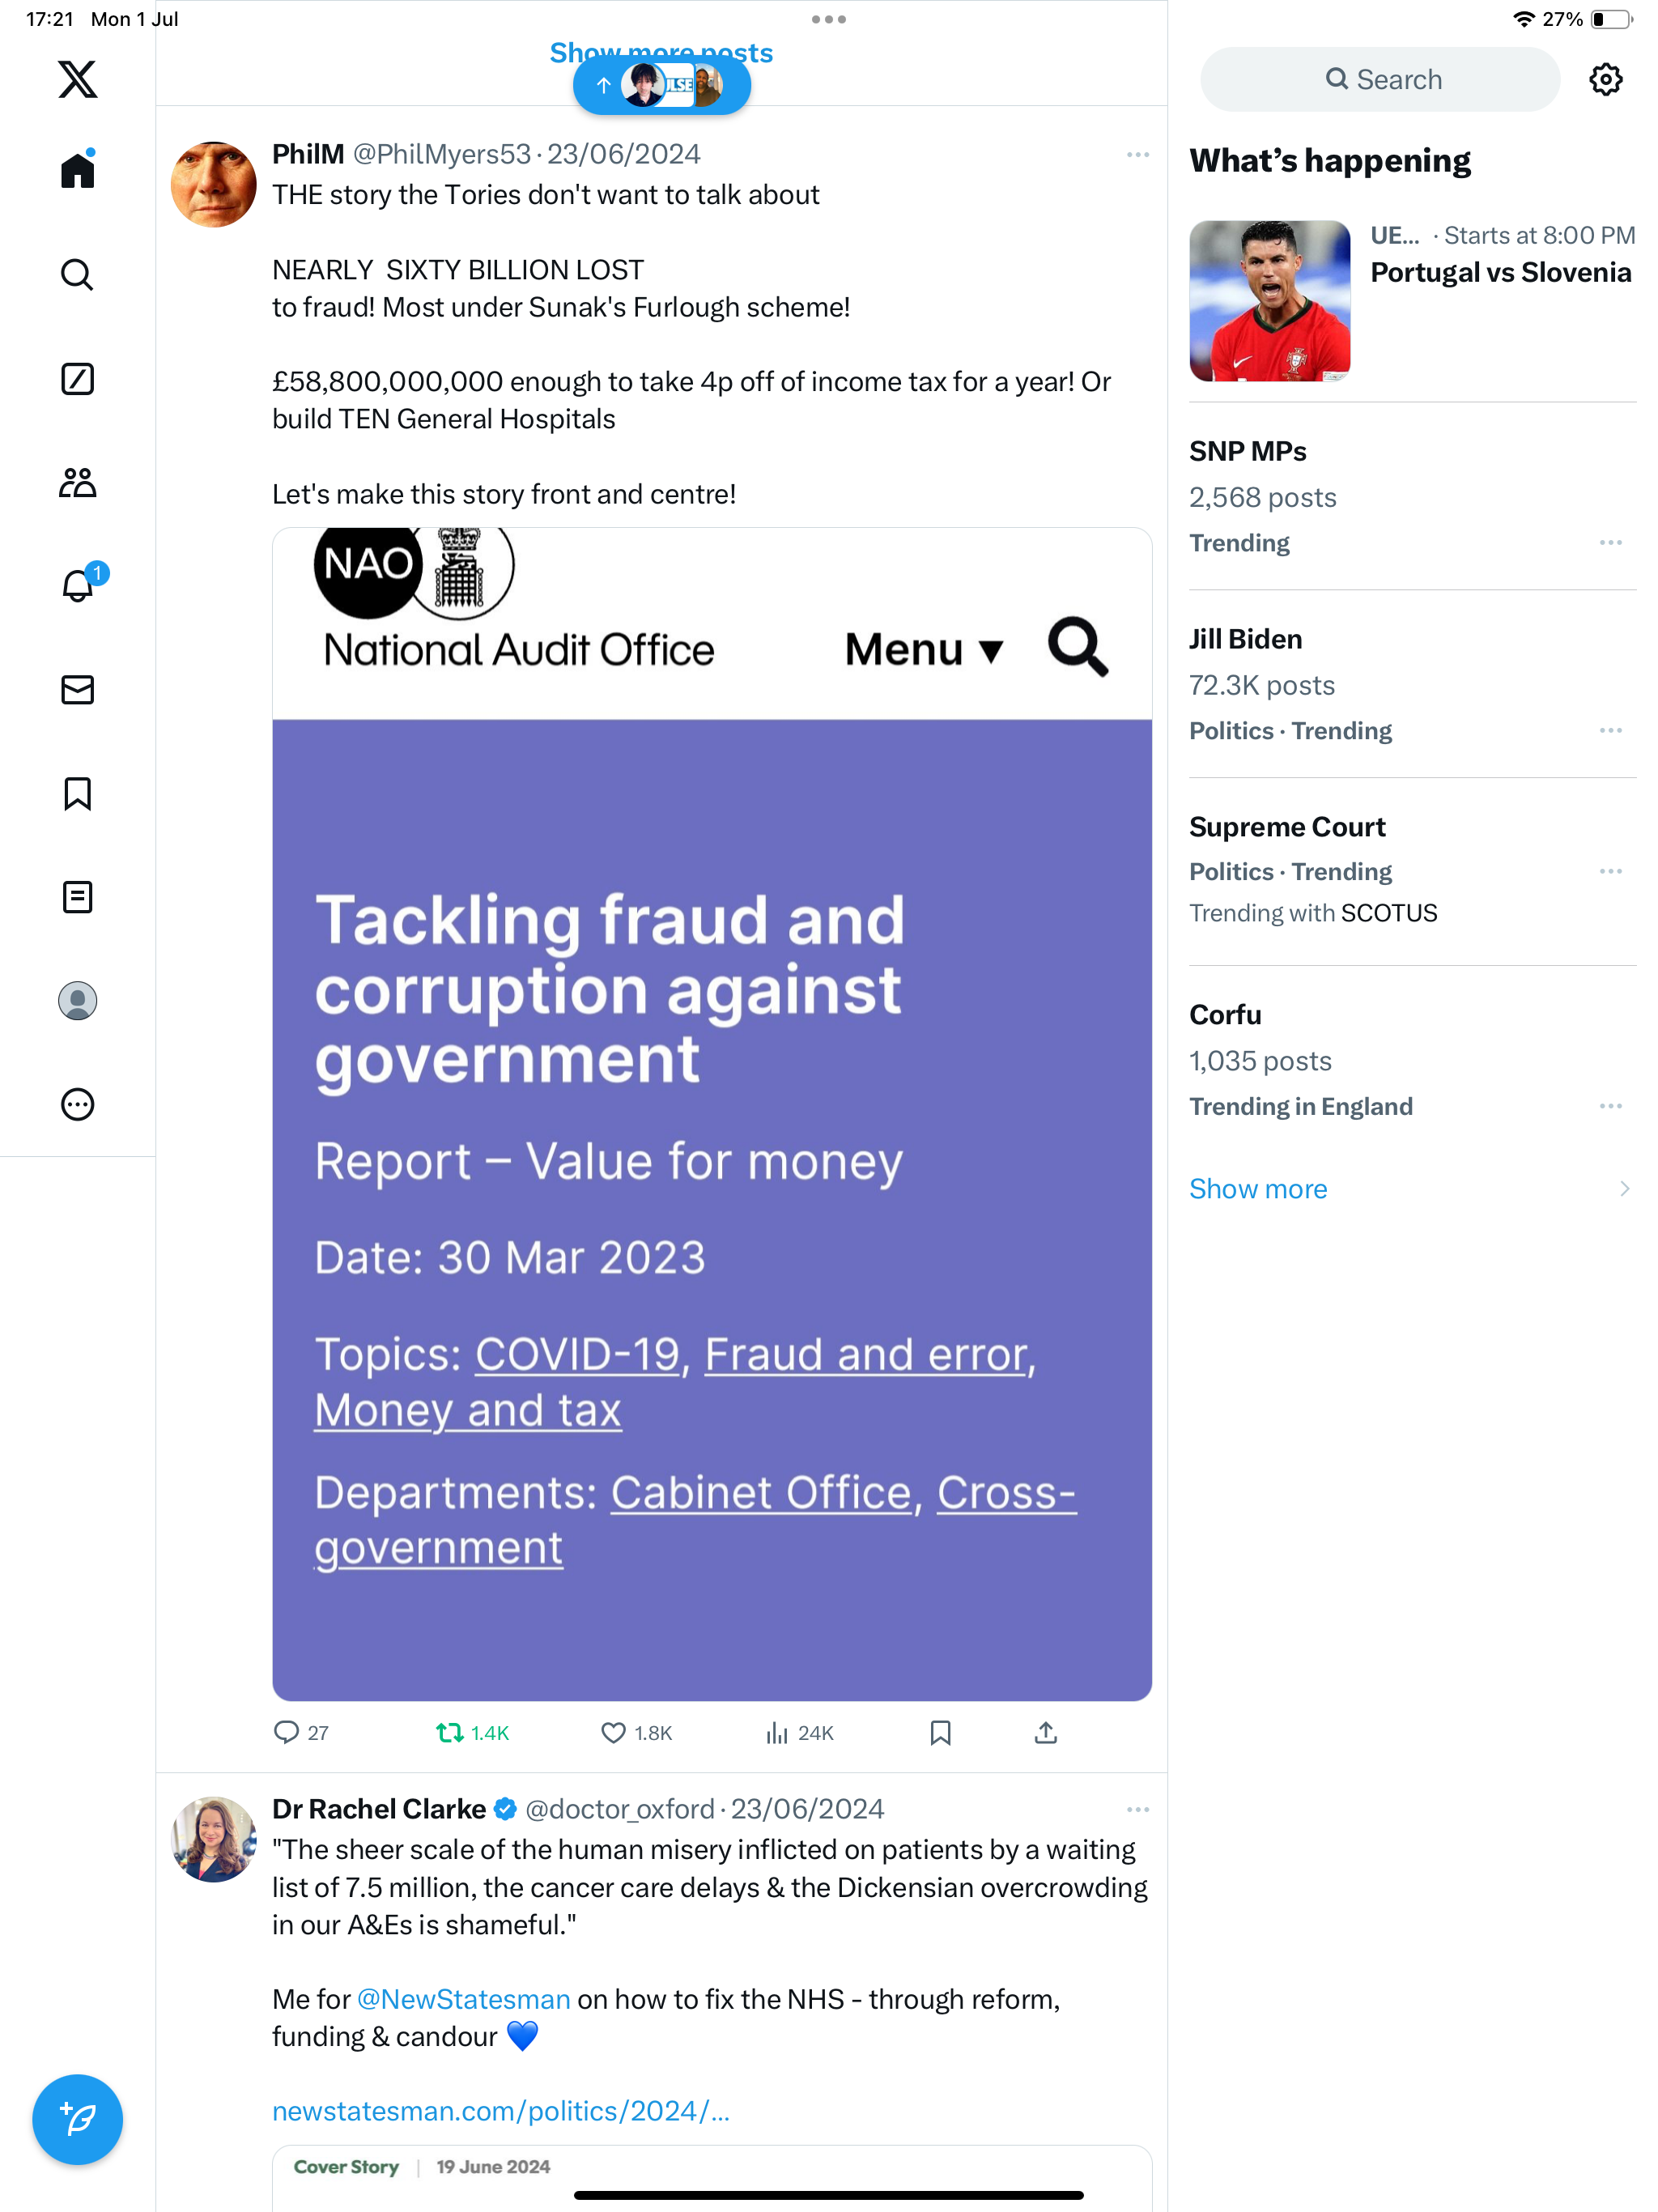Open the Grok icon in sidebar
1658x2212 pixels.
pyautogui.click(x=77, y=379)
